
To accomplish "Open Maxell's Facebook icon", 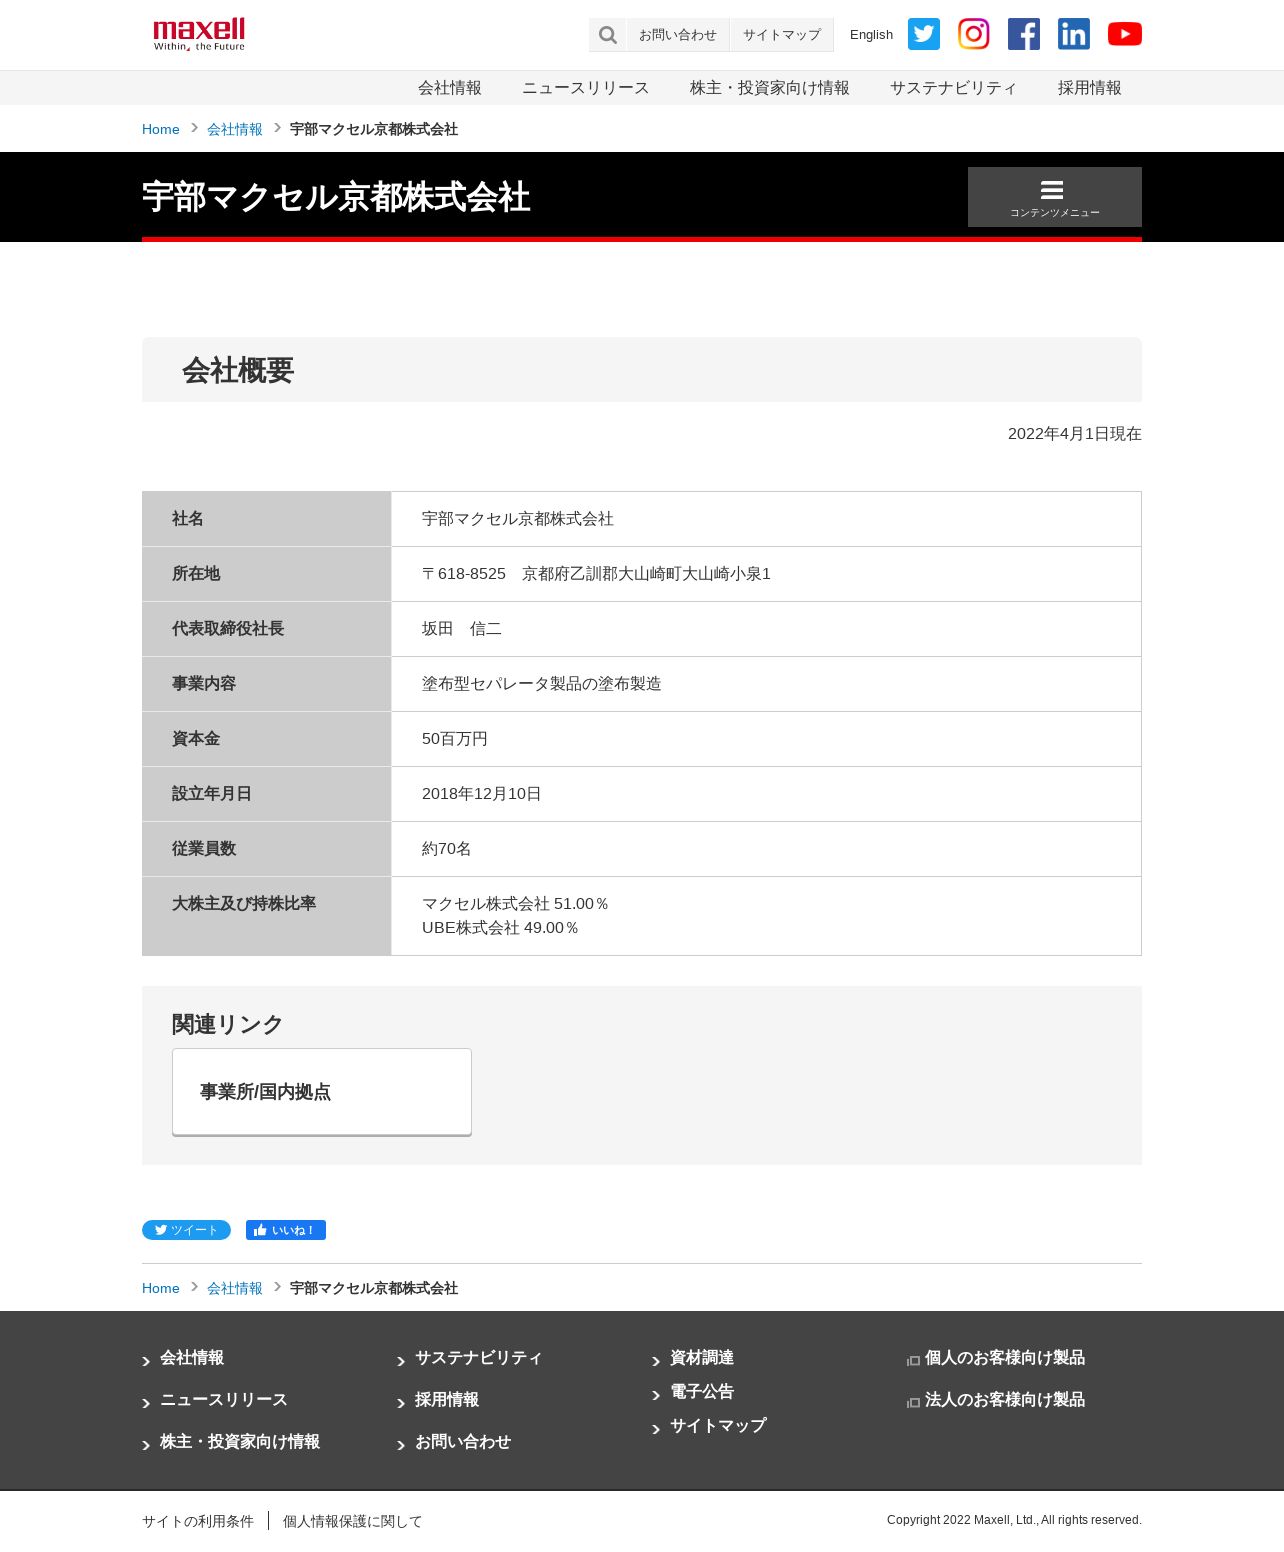I will [x=1024, y=34].
